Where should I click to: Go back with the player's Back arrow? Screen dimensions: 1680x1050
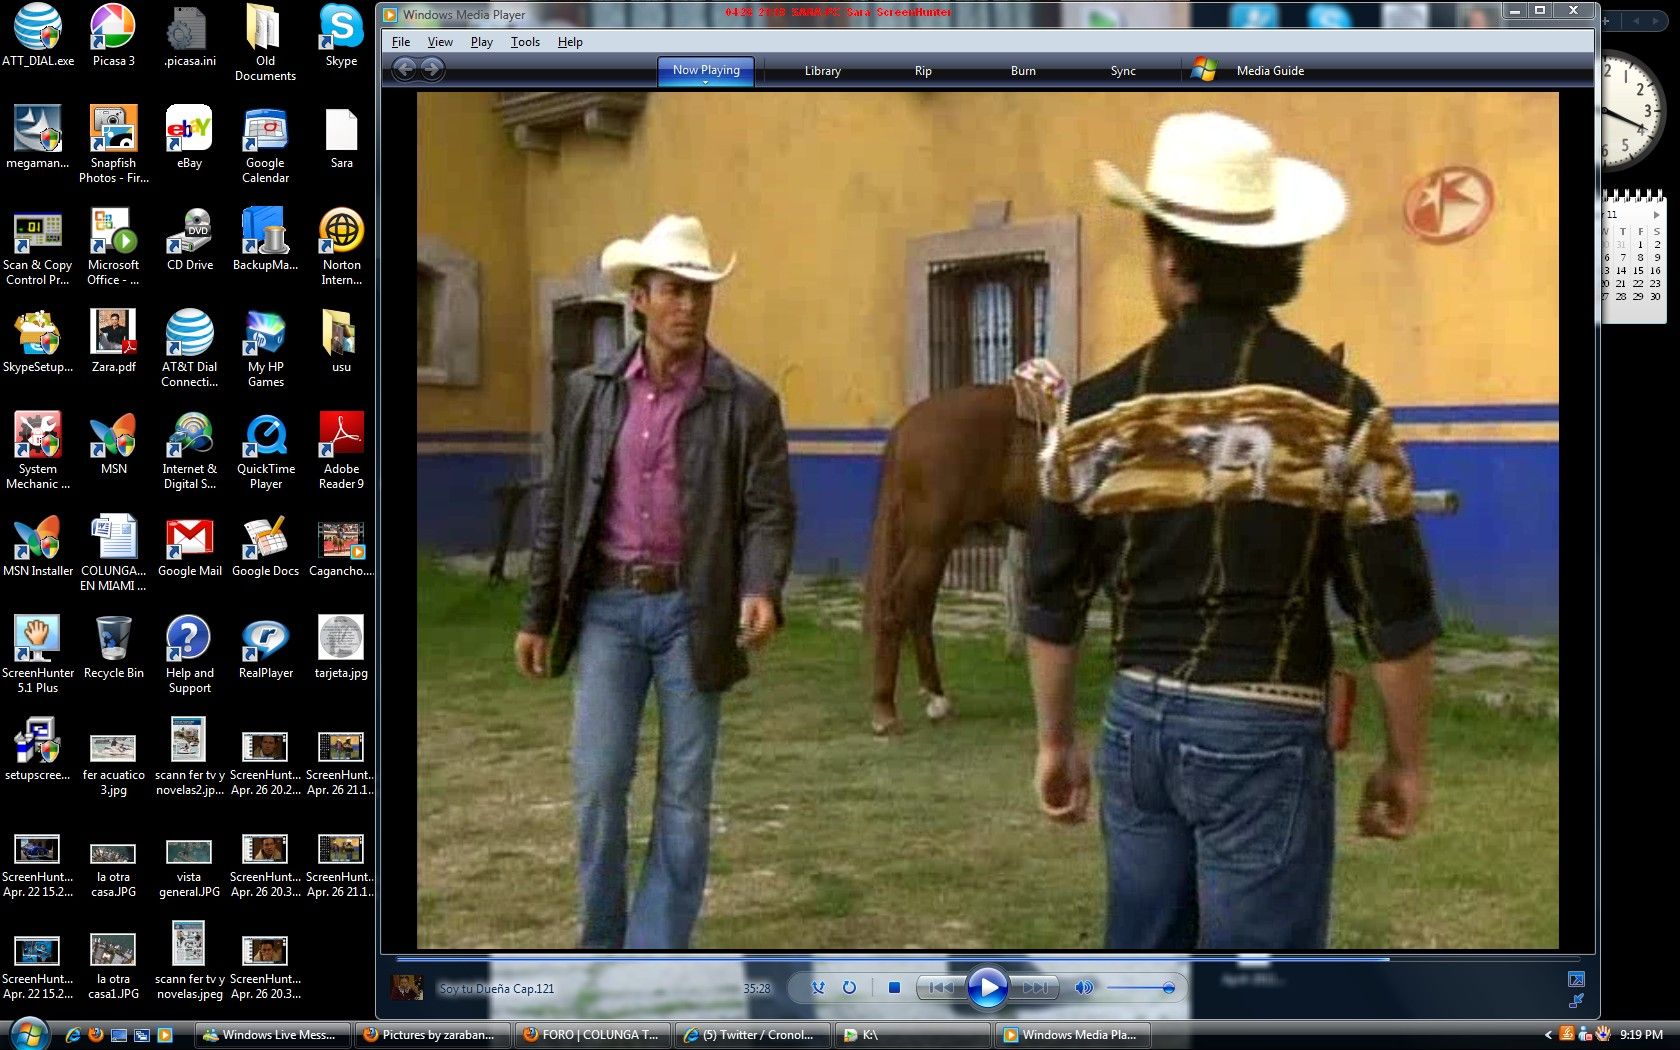coord(404,69)
